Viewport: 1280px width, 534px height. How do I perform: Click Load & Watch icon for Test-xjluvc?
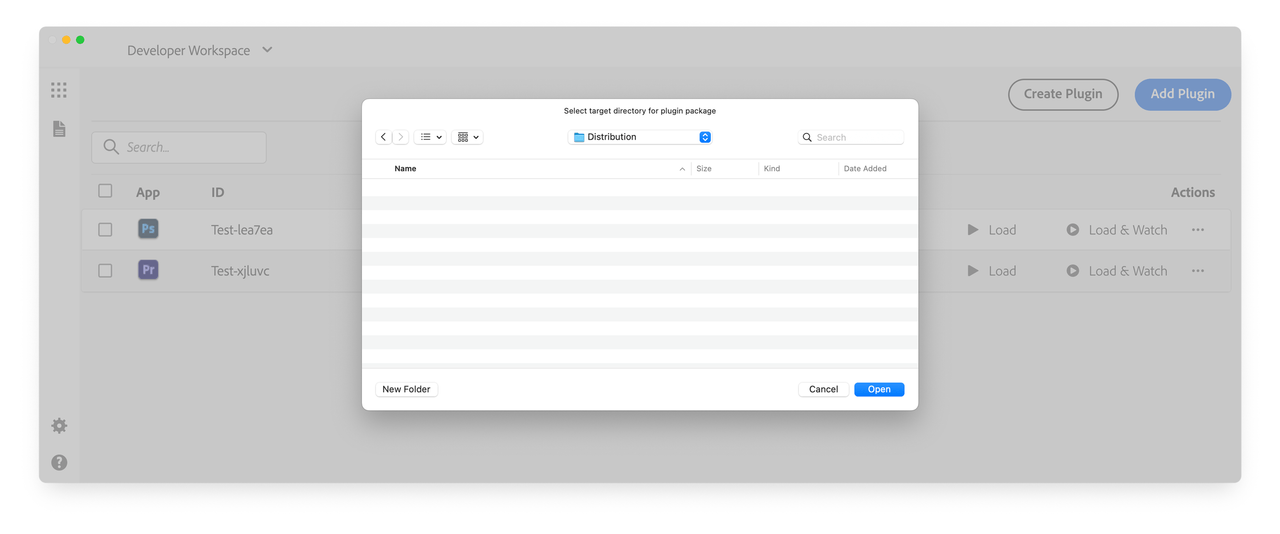(x=1073, y=271)
